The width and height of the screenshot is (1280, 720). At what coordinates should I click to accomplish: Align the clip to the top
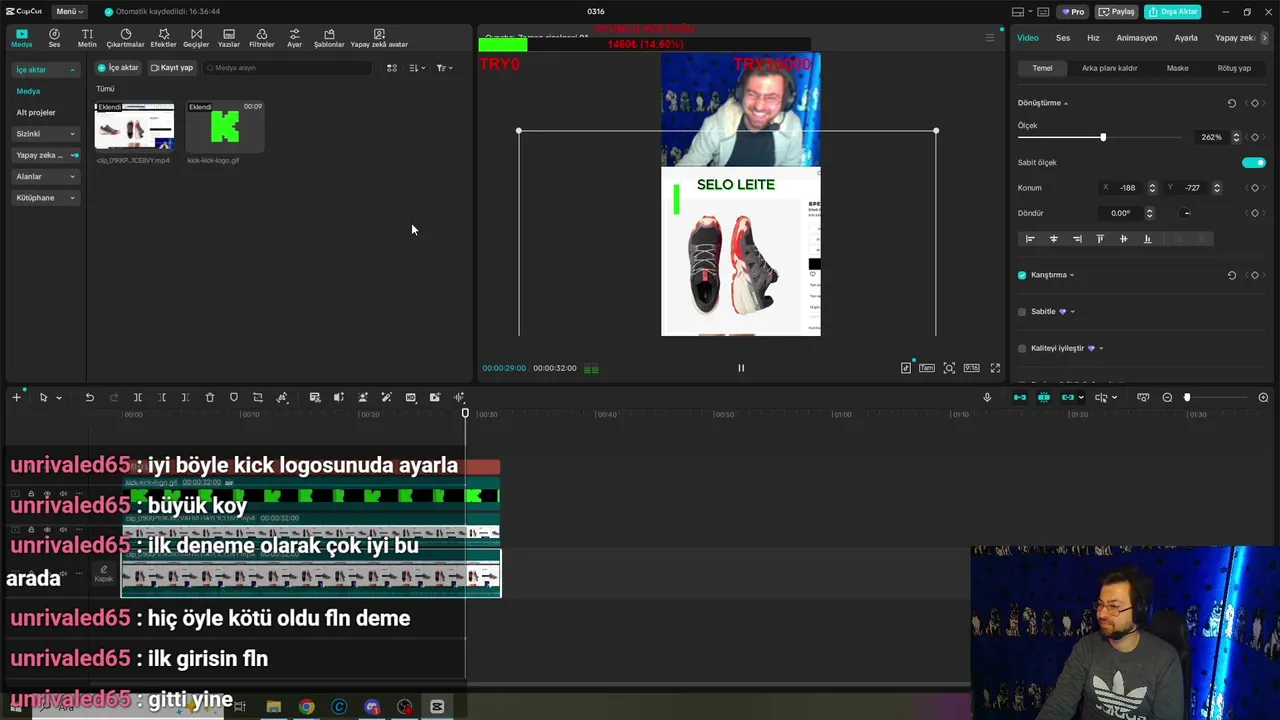click(1100, 239)
